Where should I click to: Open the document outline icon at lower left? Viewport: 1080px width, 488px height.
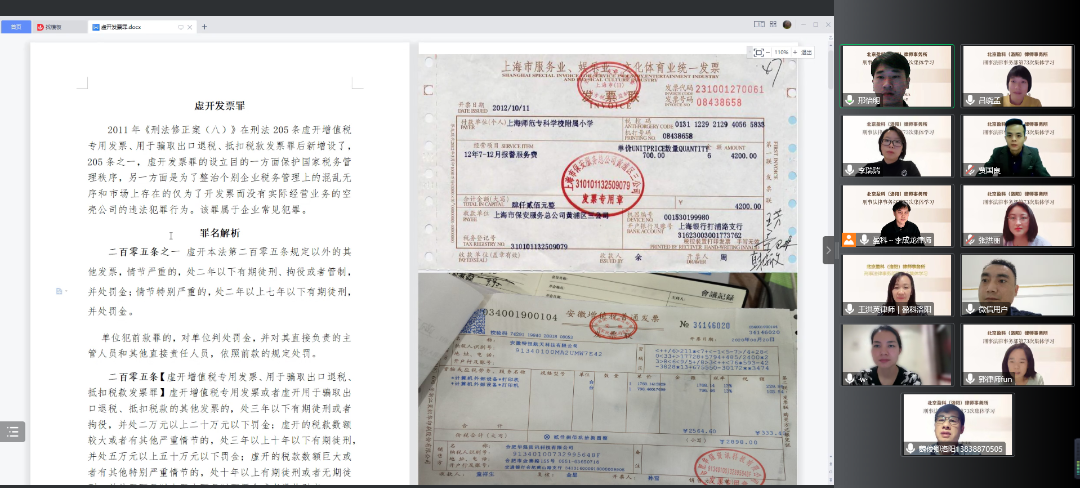tap(12, 432)
